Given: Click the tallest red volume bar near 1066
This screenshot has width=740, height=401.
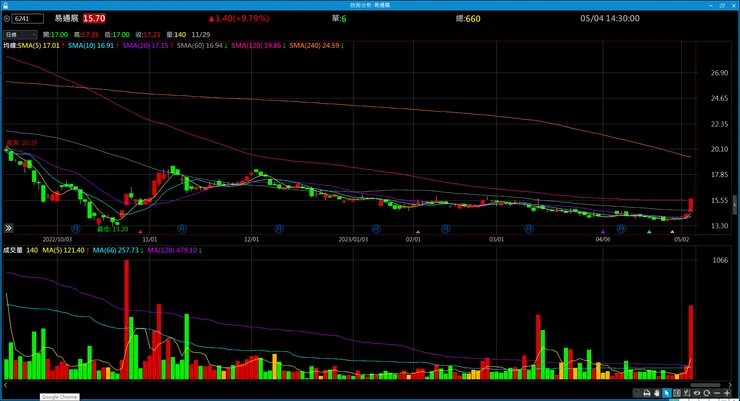Looking at the screenshot, I should [126, 319].
